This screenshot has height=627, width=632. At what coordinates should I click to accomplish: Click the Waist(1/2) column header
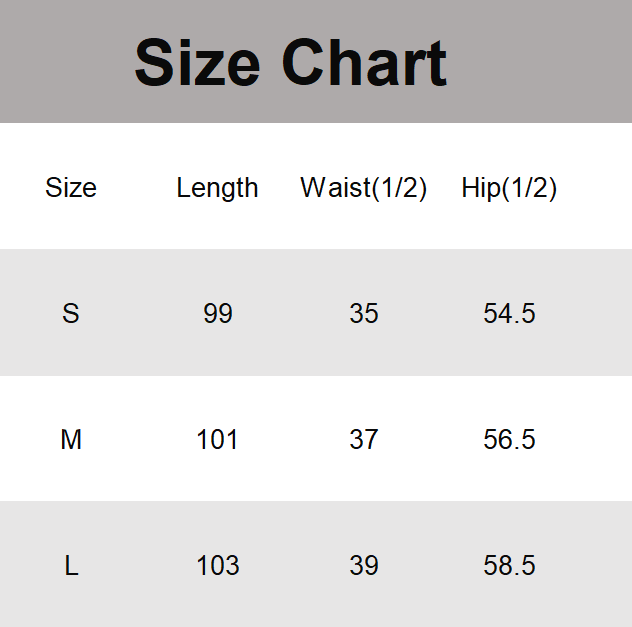(x=364, y=188)
